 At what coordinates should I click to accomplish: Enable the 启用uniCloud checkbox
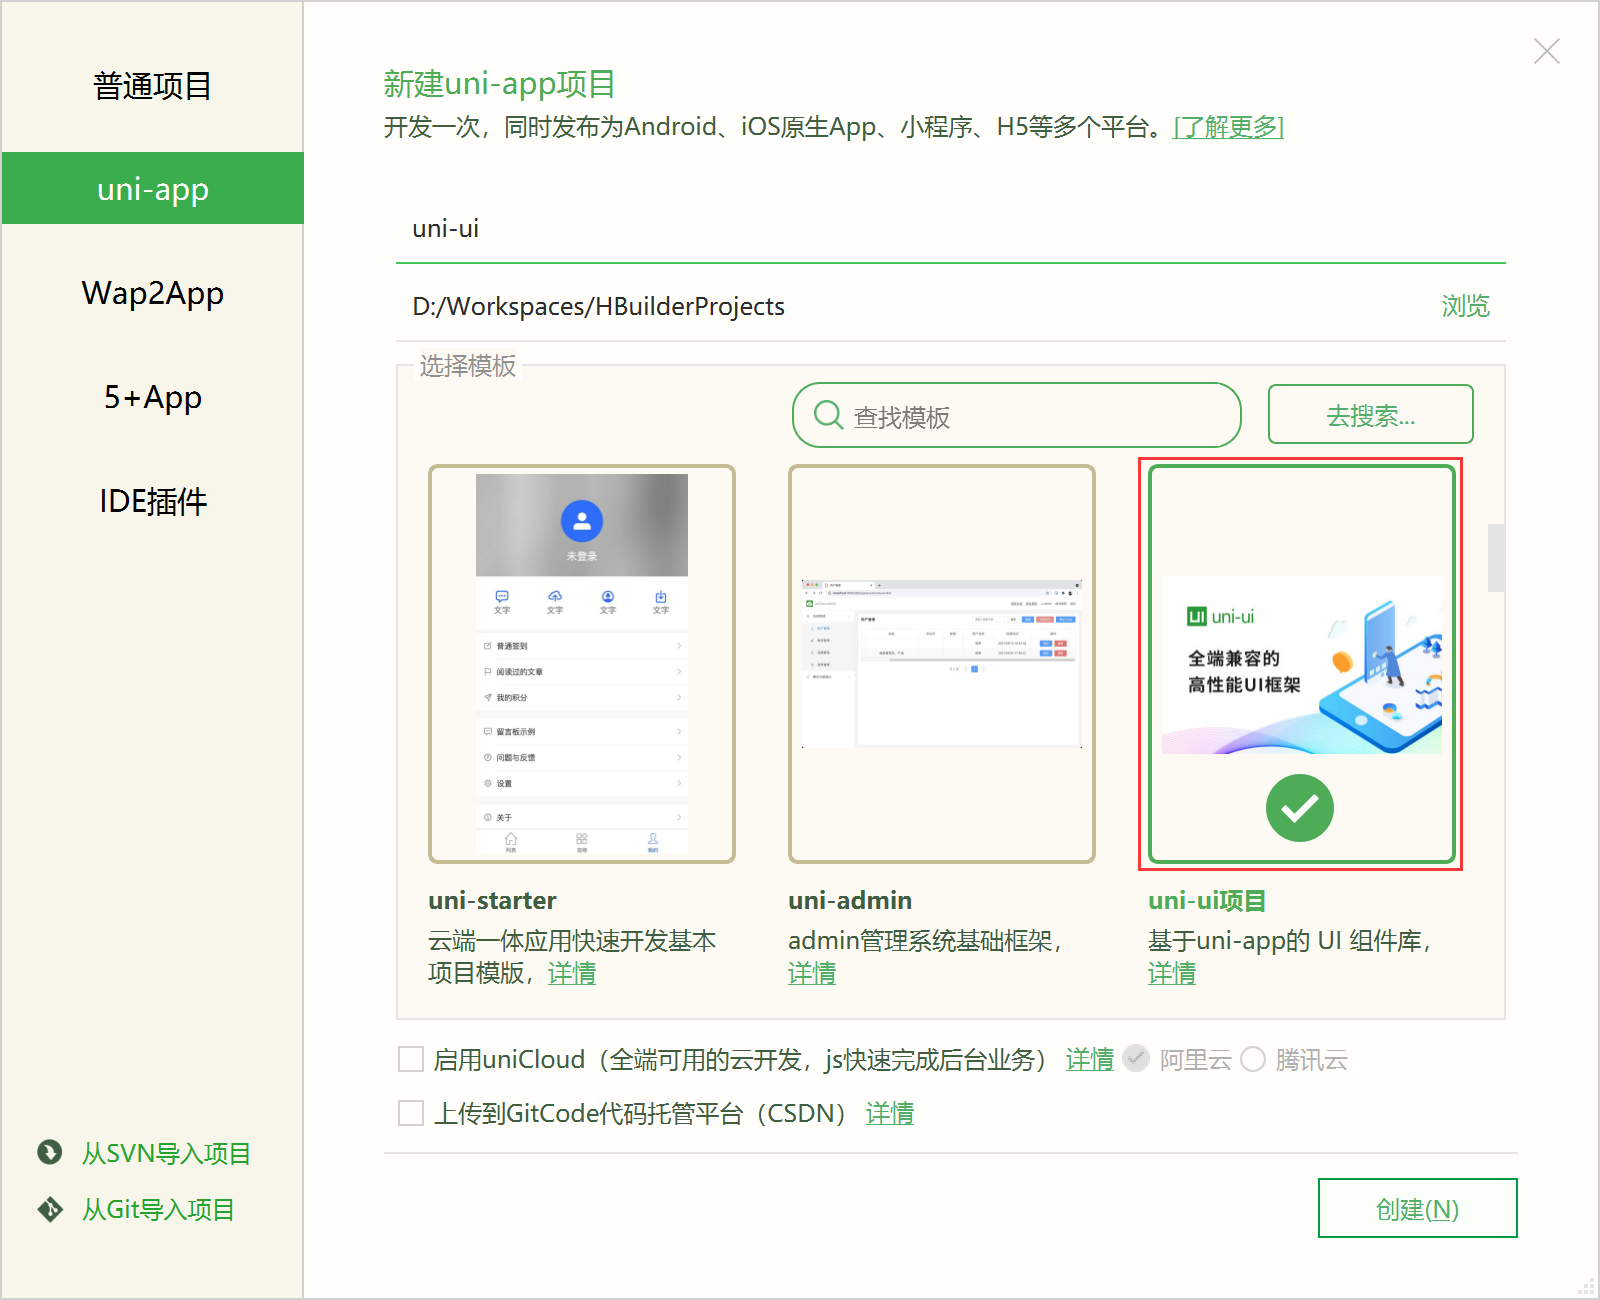[411, 1059]
